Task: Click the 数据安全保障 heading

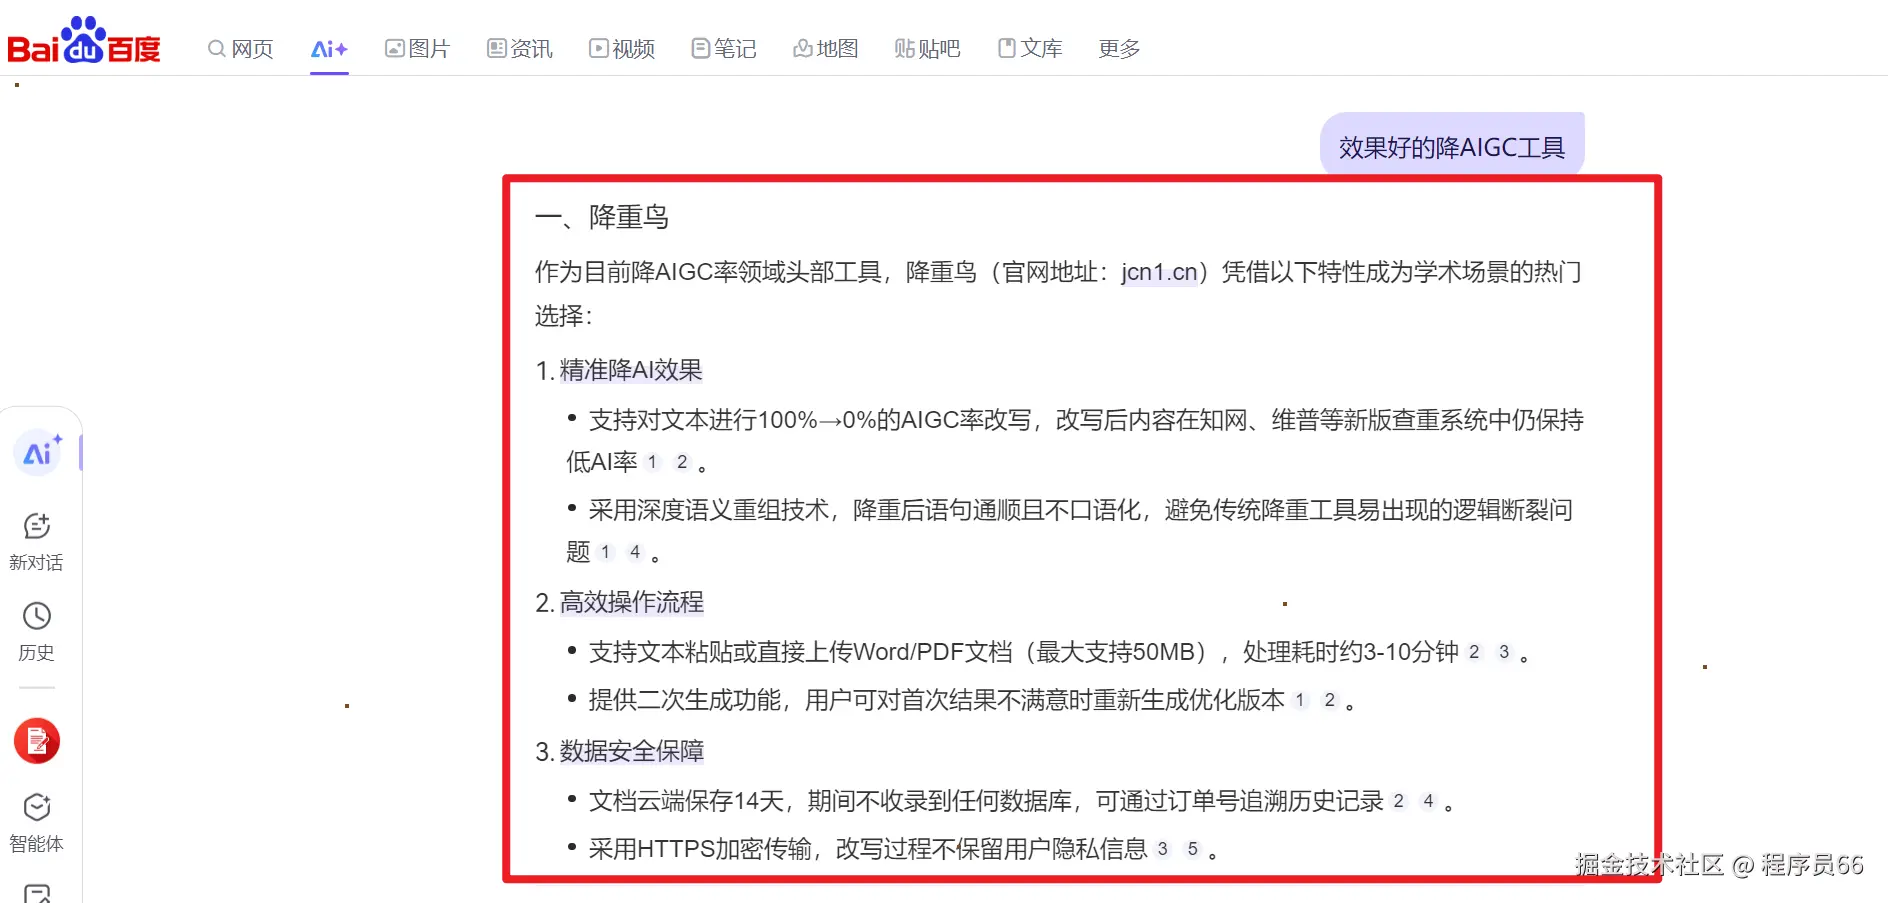Action: 631,751
